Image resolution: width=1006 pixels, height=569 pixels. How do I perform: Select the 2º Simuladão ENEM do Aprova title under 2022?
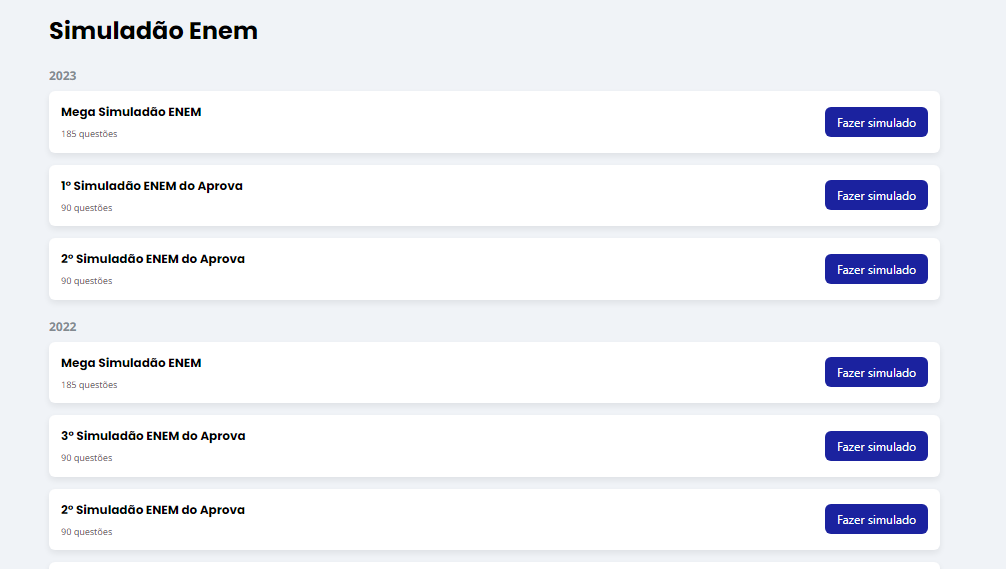pos(153,509)
